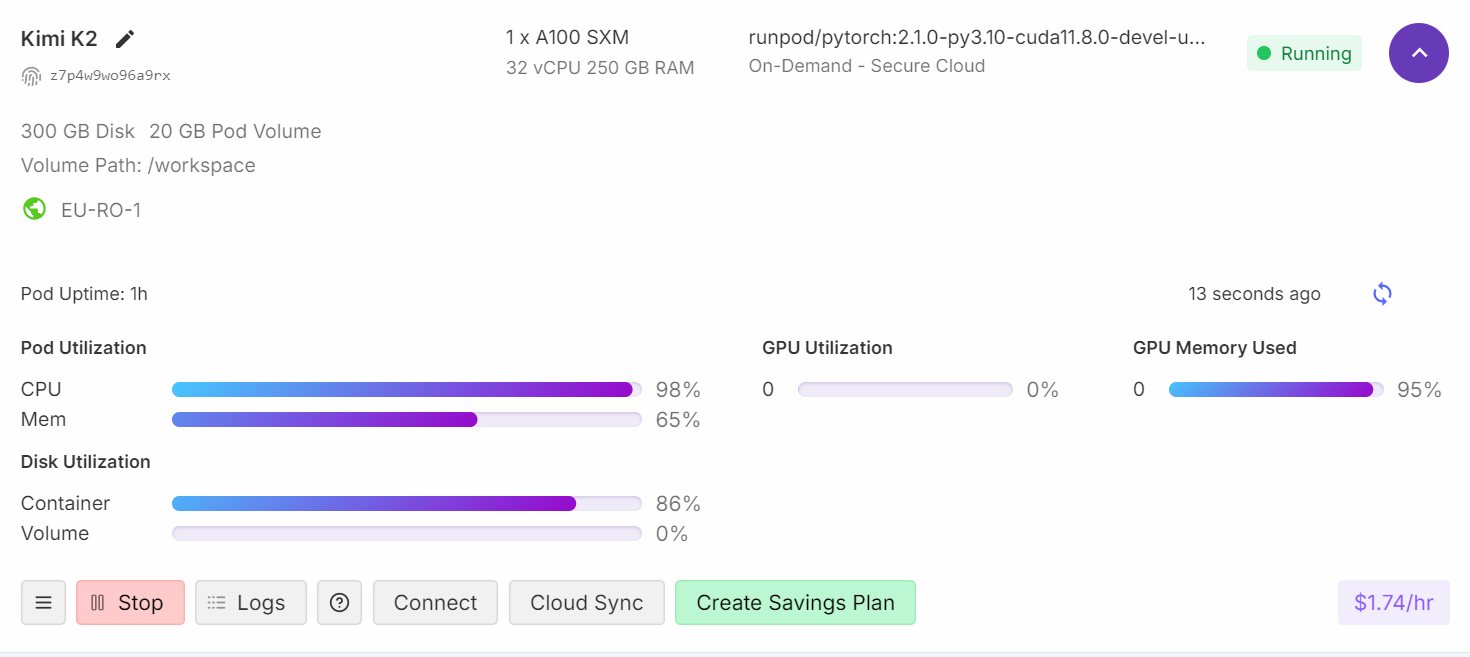Image resolution: width=1470 pixels, height=657 pixels.
Task: Click Create Savings Plan button
Action: [x=795, y=603]
